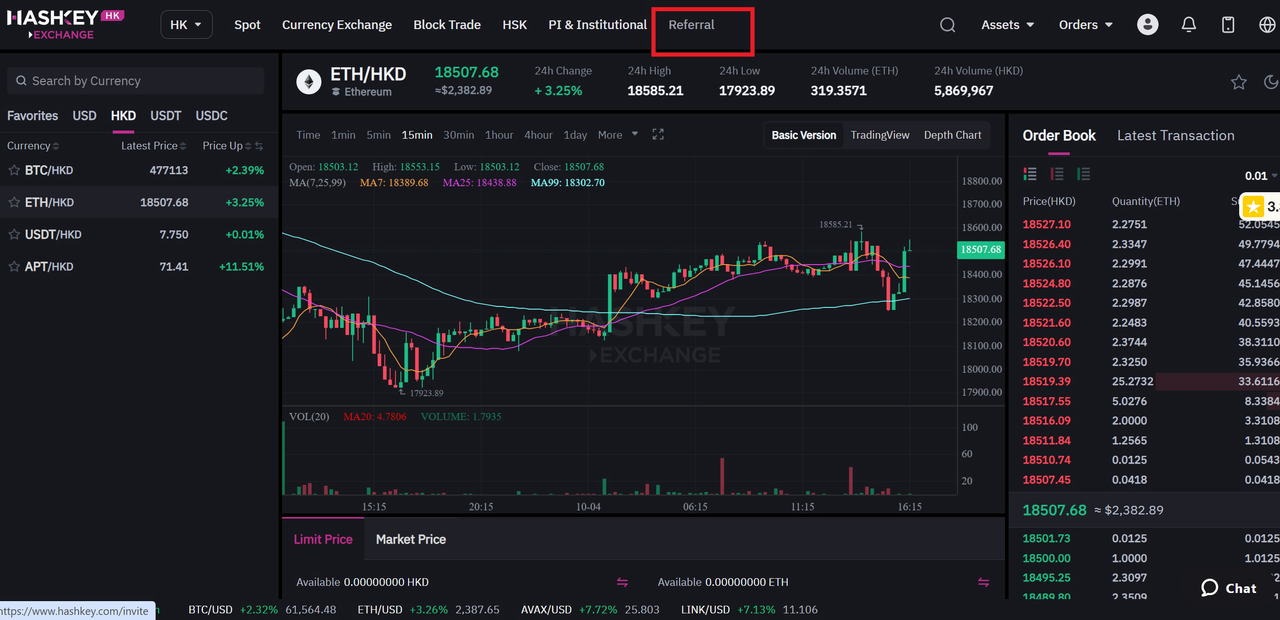This screenshot has height=620, width=1280.
Task: Show sell orders only in order book
Action: (1057, 174)
